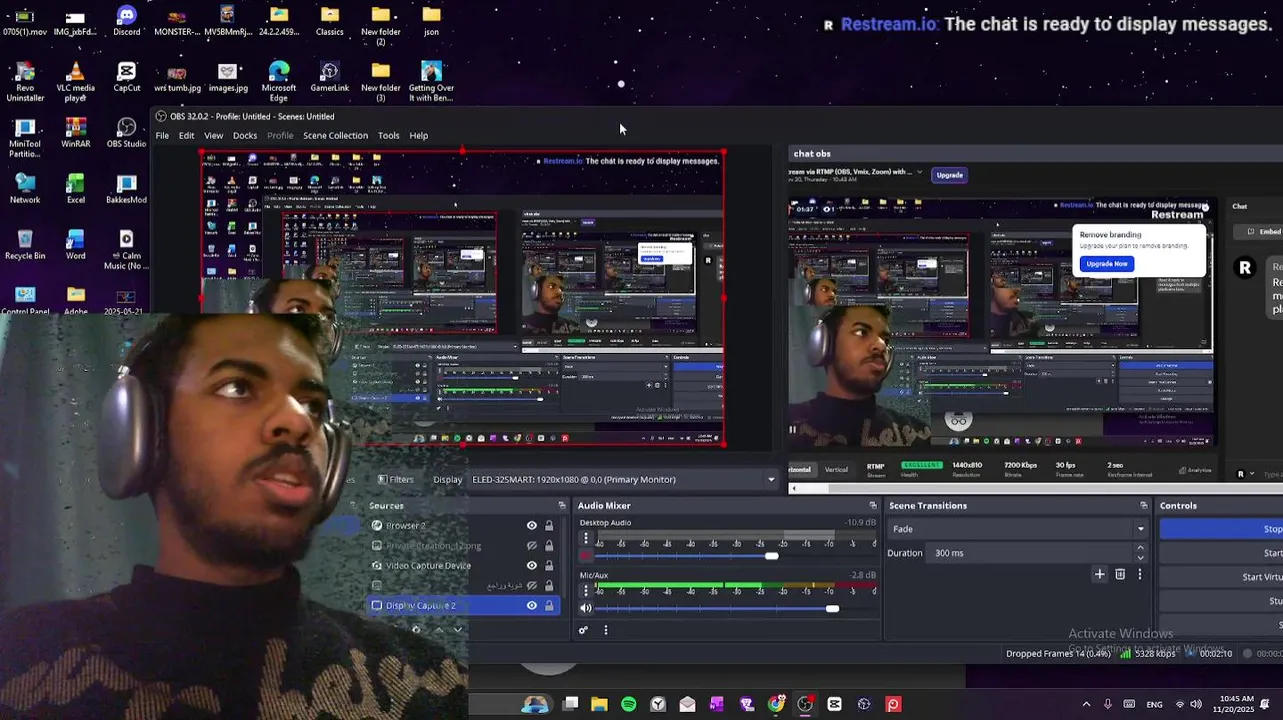Click the Upgrade button in chat obs dock
The width and height of the screenshot is (1283, 720).
(949, 175)
